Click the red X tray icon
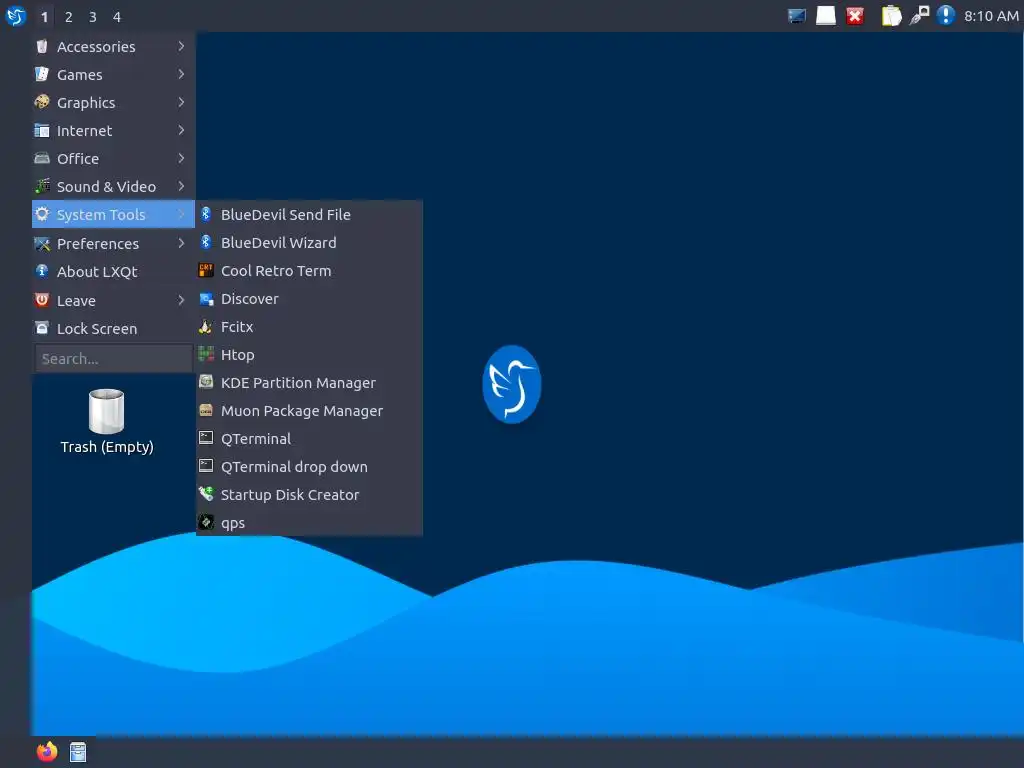Screen dimensions: 1024x768 coord(855,16)
